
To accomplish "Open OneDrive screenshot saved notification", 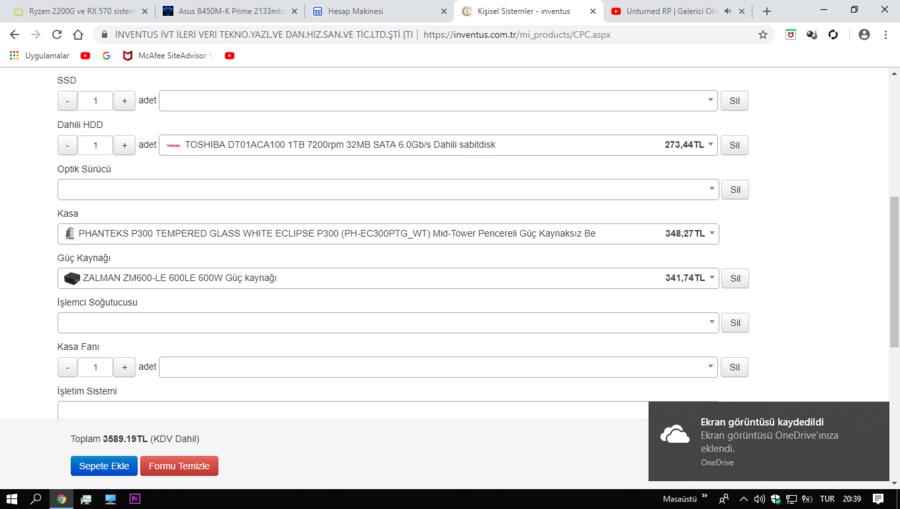I will click(x=769, y=441).
